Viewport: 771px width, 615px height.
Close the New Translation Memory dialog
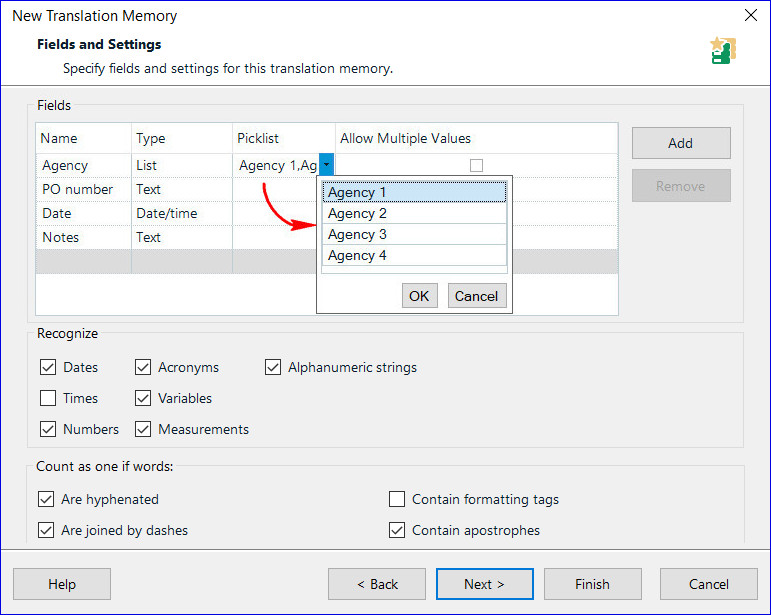click(750, 16)
